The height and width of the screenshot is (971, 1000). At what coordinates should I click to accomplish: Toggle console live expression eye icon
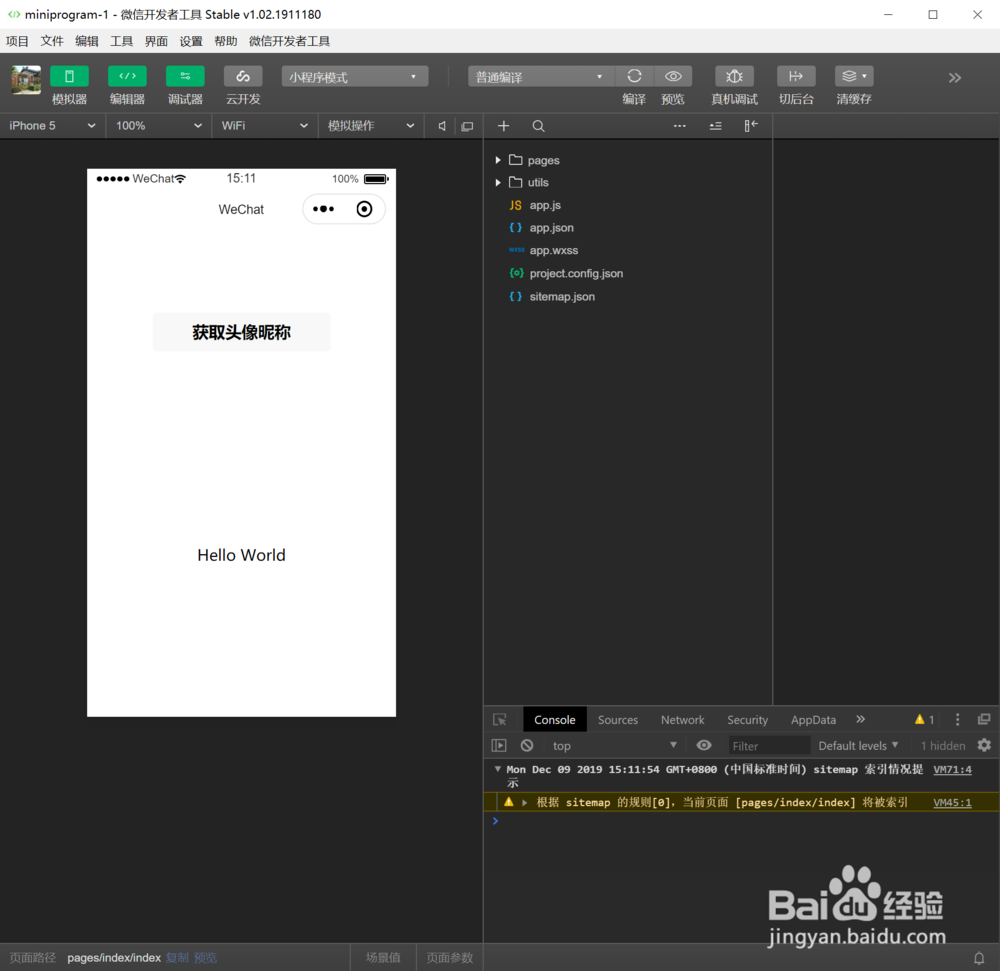pos(704,745)
